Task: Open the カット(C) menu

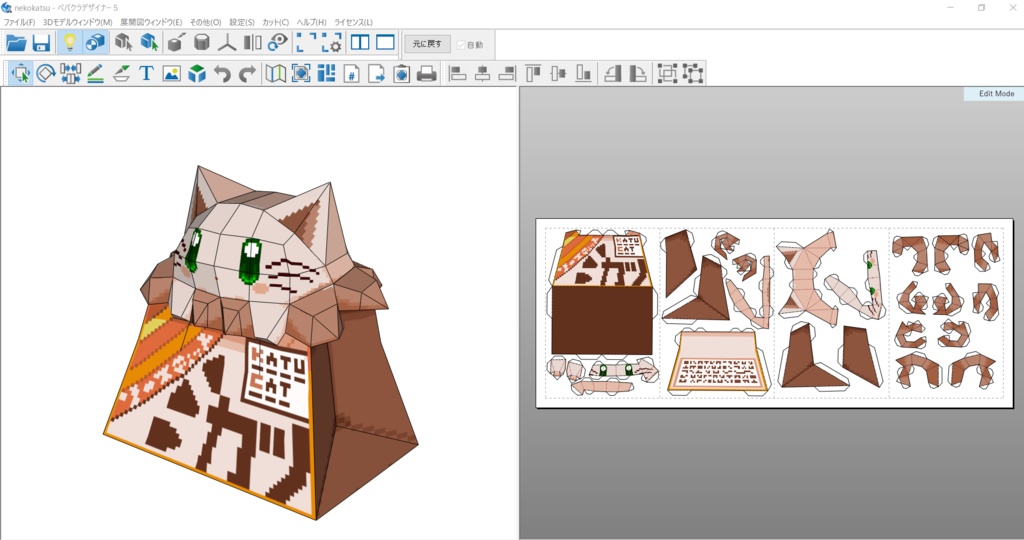Action: (x=276, y=22)
